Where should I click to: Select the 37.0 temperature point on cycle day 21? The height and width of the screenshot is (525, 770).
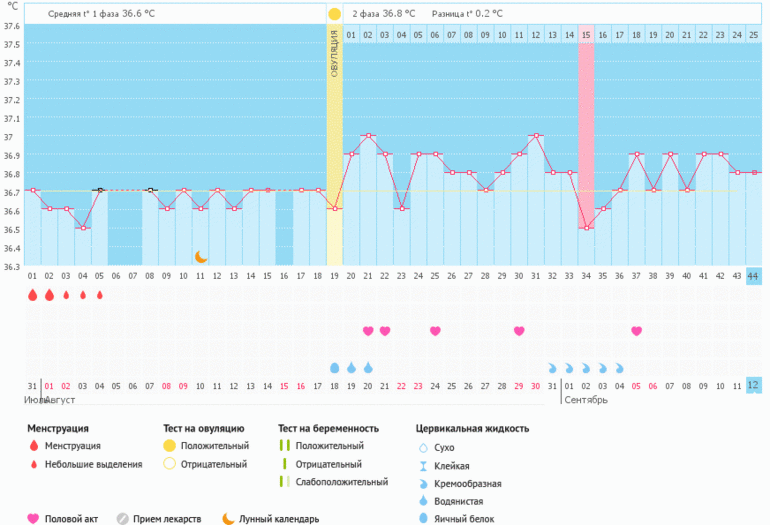[368, 136]
